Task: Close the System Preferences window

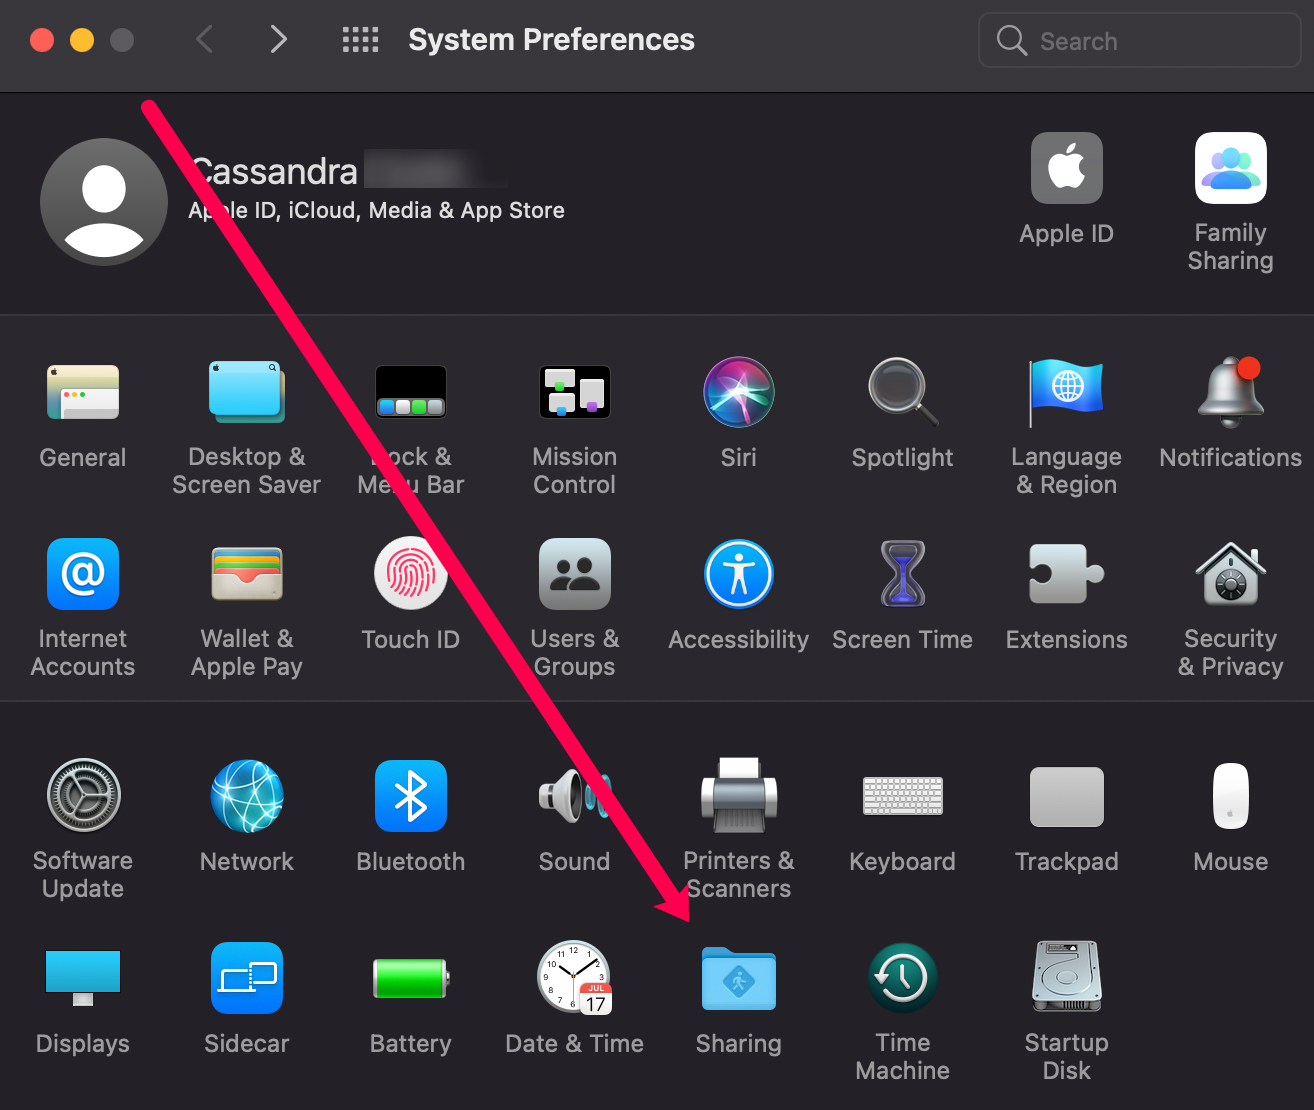Action: tap(42, 40)
